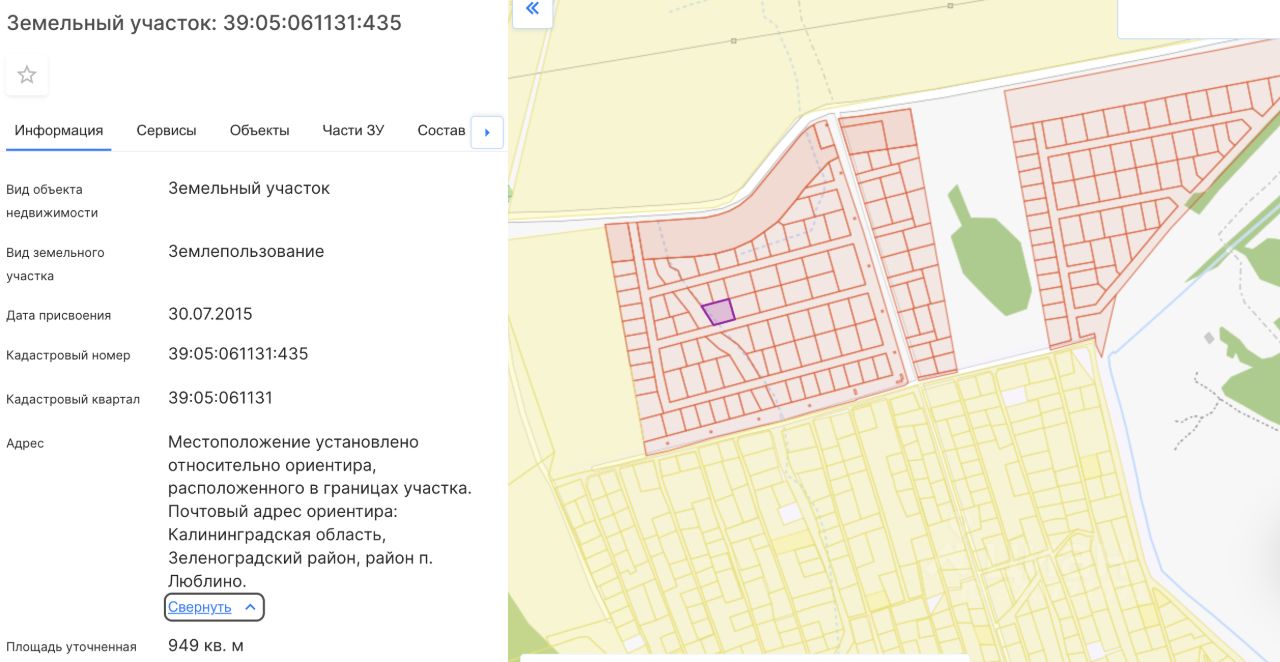
Task: Switch to the Состав tab
Action: pyautogui.click(x=441, y=130)
